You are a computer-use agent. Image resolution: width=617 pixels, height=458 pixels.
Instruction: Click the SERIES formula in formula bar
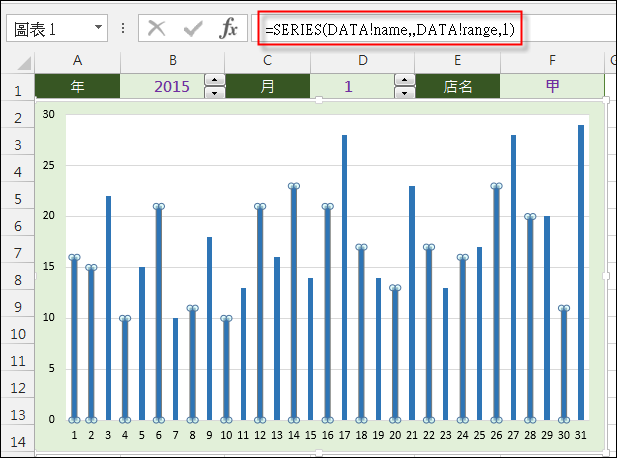pyautogui.click(x=390, y=29)
